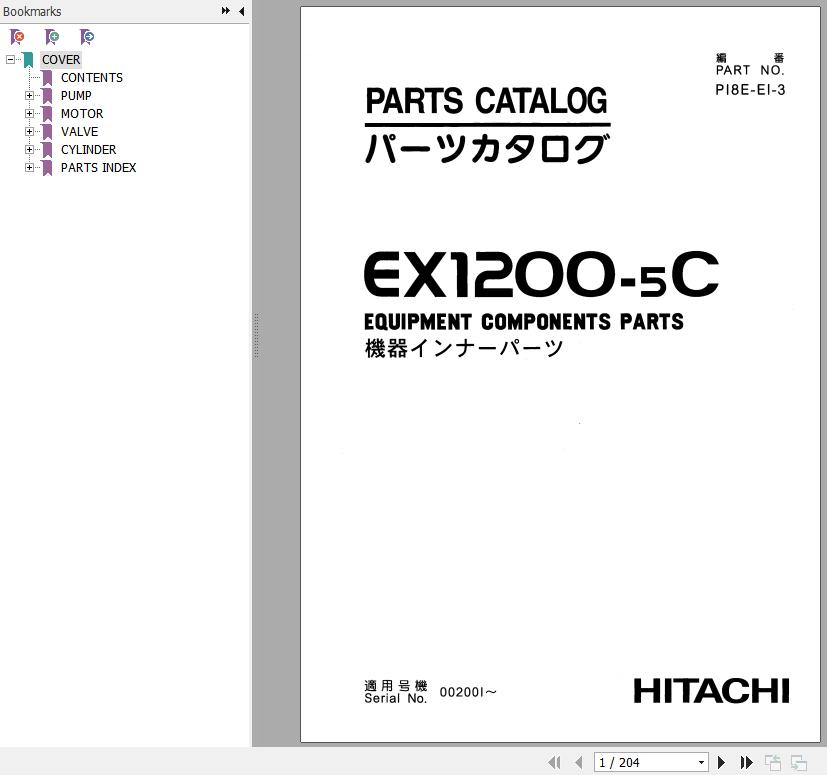Viewport: 827px width, 775px height.
Task: Expand the CYLINDER bookmark
Action: [x=30, y=150]
